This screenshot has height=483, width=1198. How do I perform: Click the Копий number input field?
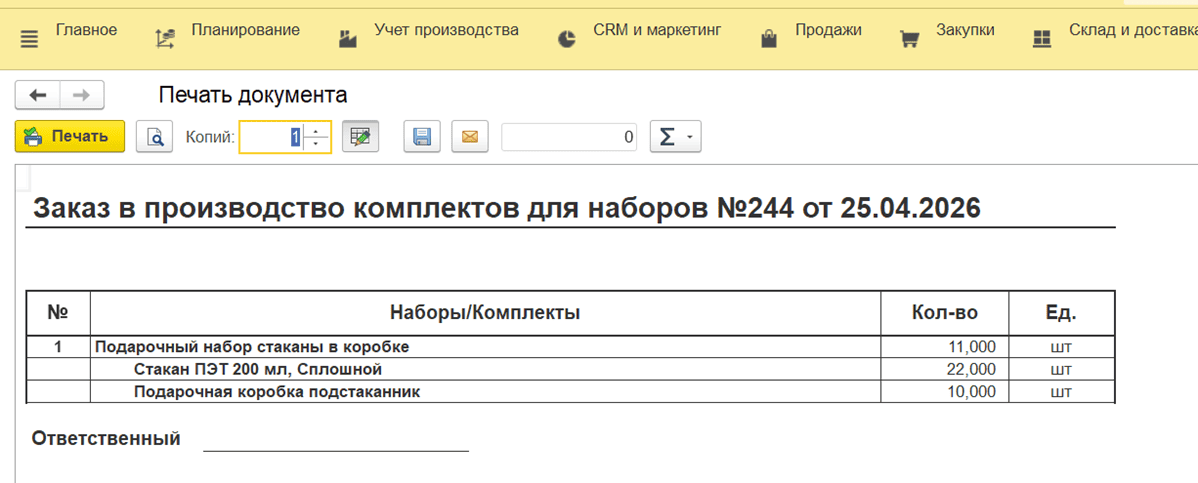tap(270, 137)
